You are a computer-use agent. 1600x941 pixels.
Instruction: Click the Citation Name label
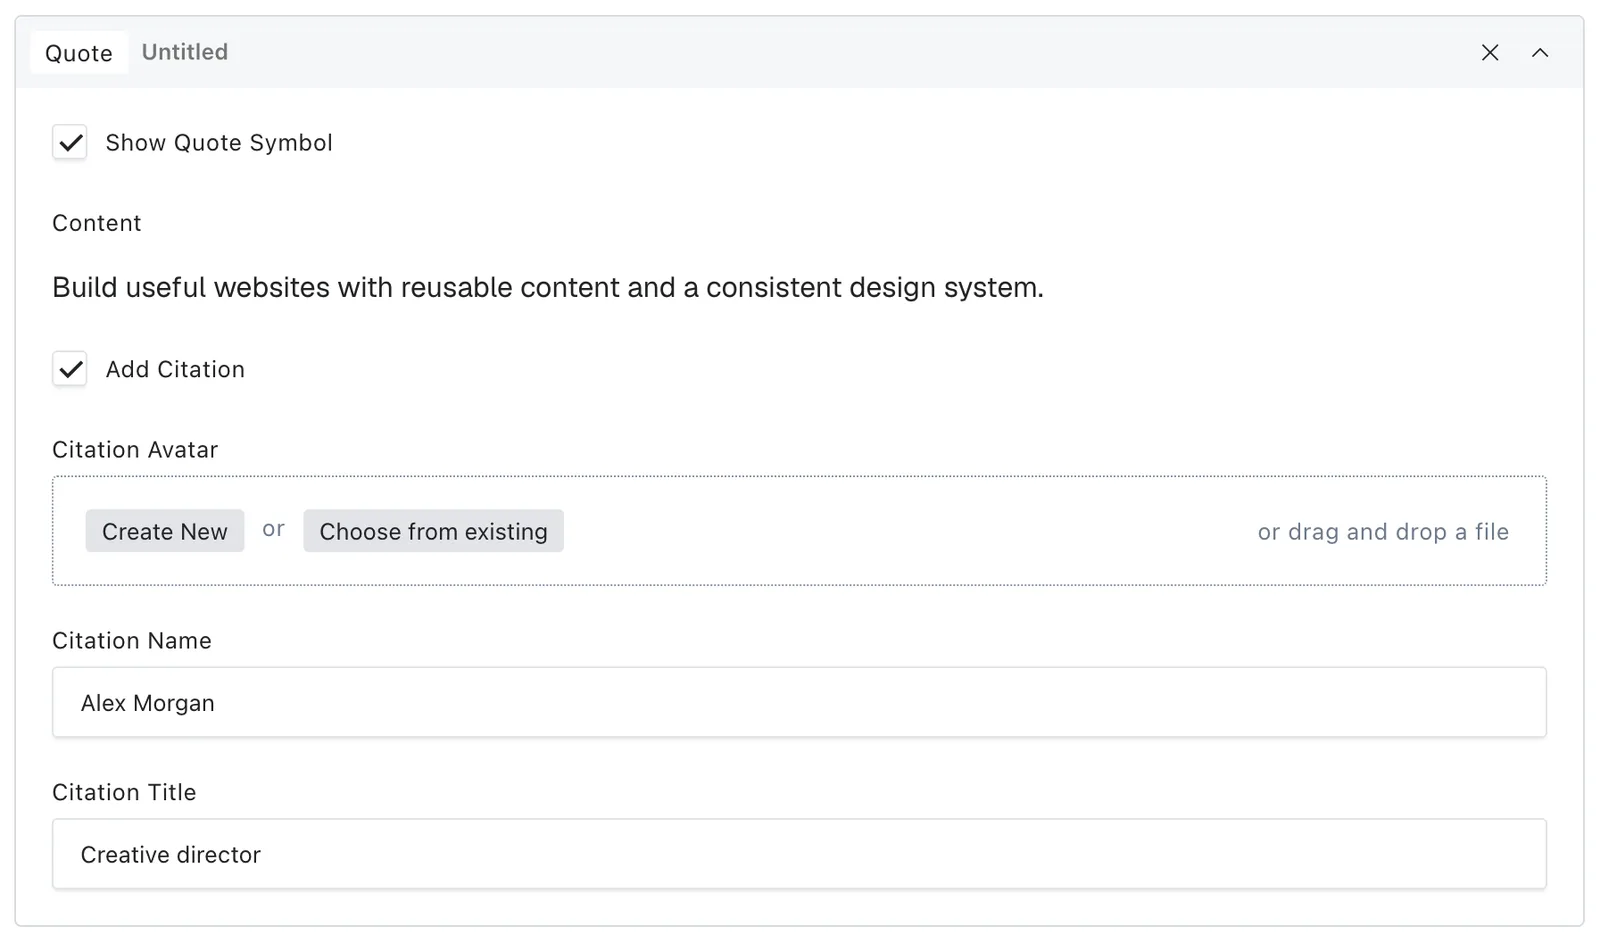coord(132,641)
